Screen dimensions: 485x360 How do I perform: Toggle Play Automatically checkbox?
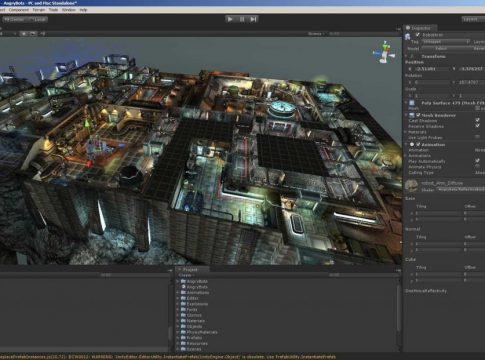tap(478, 161)
